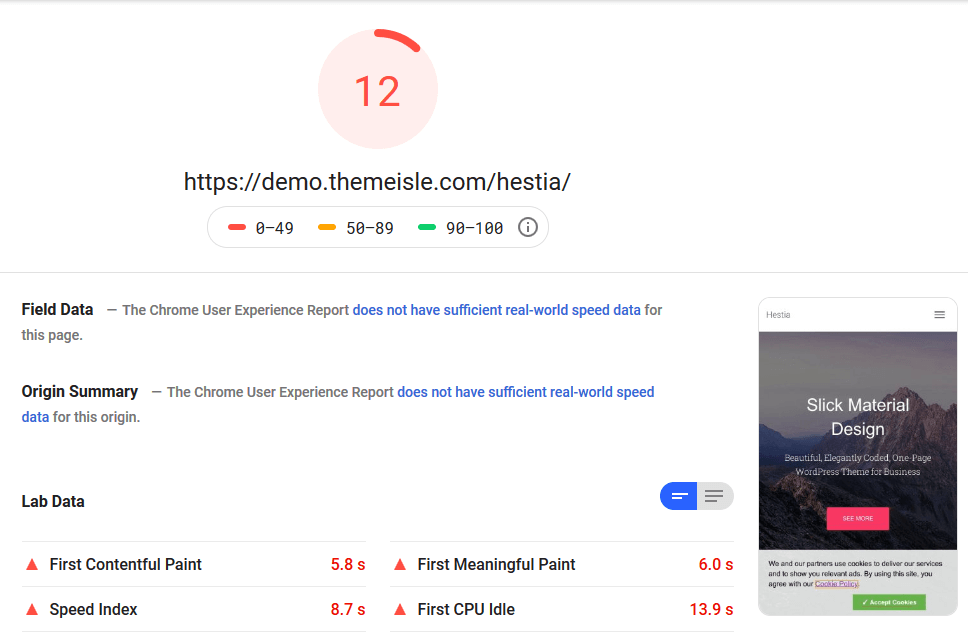Click the score legend info icon

pyautogui.click(x=527, y=227)
